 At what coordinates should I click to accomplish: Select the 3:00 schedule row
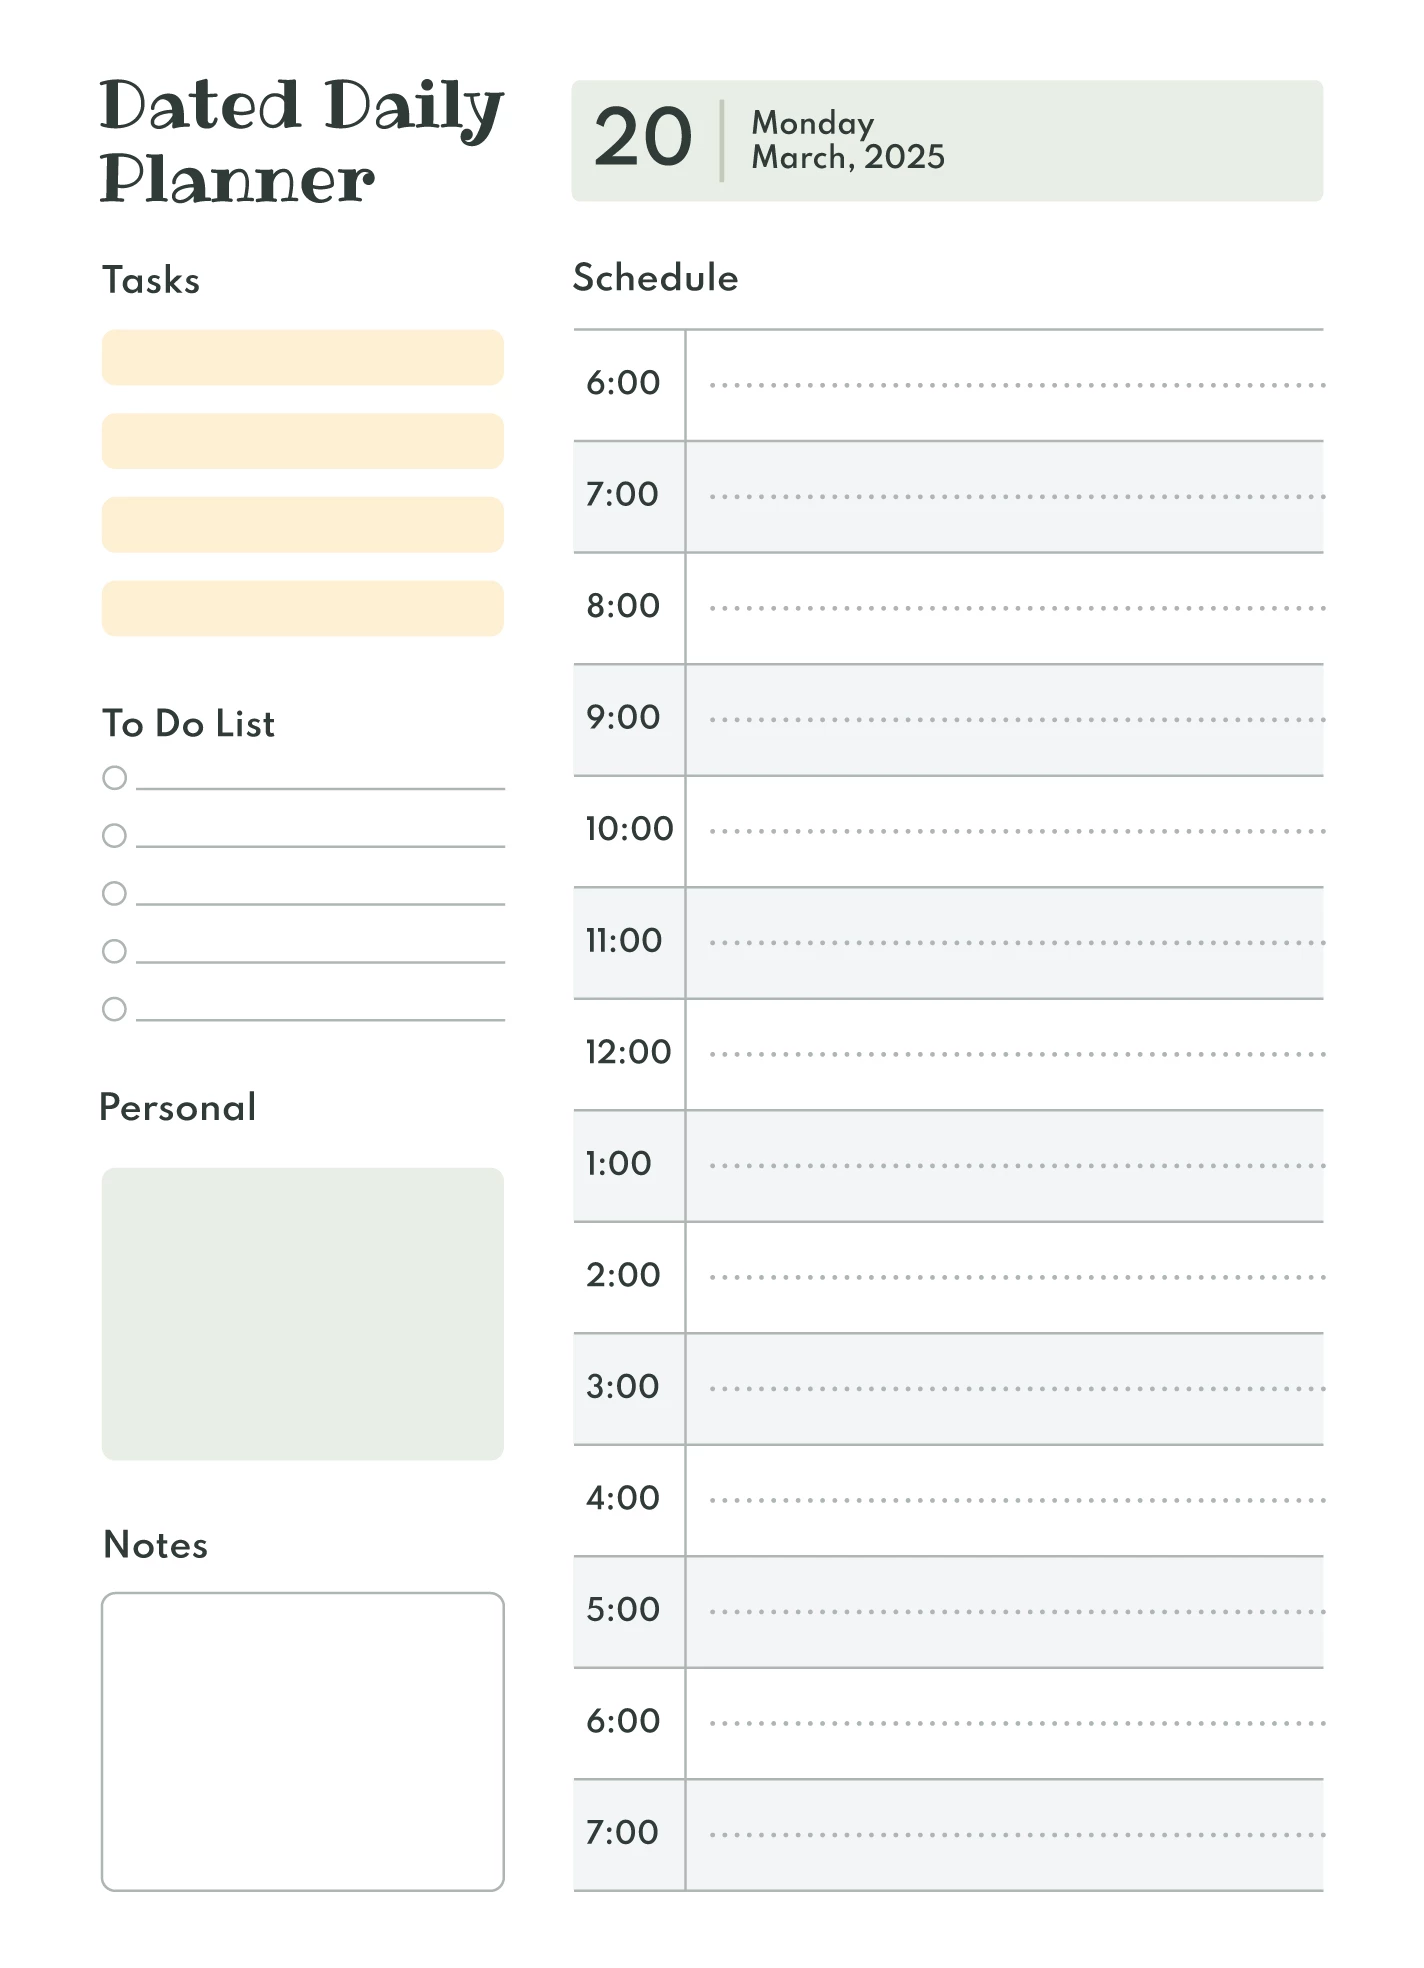coord(1004,1388)
